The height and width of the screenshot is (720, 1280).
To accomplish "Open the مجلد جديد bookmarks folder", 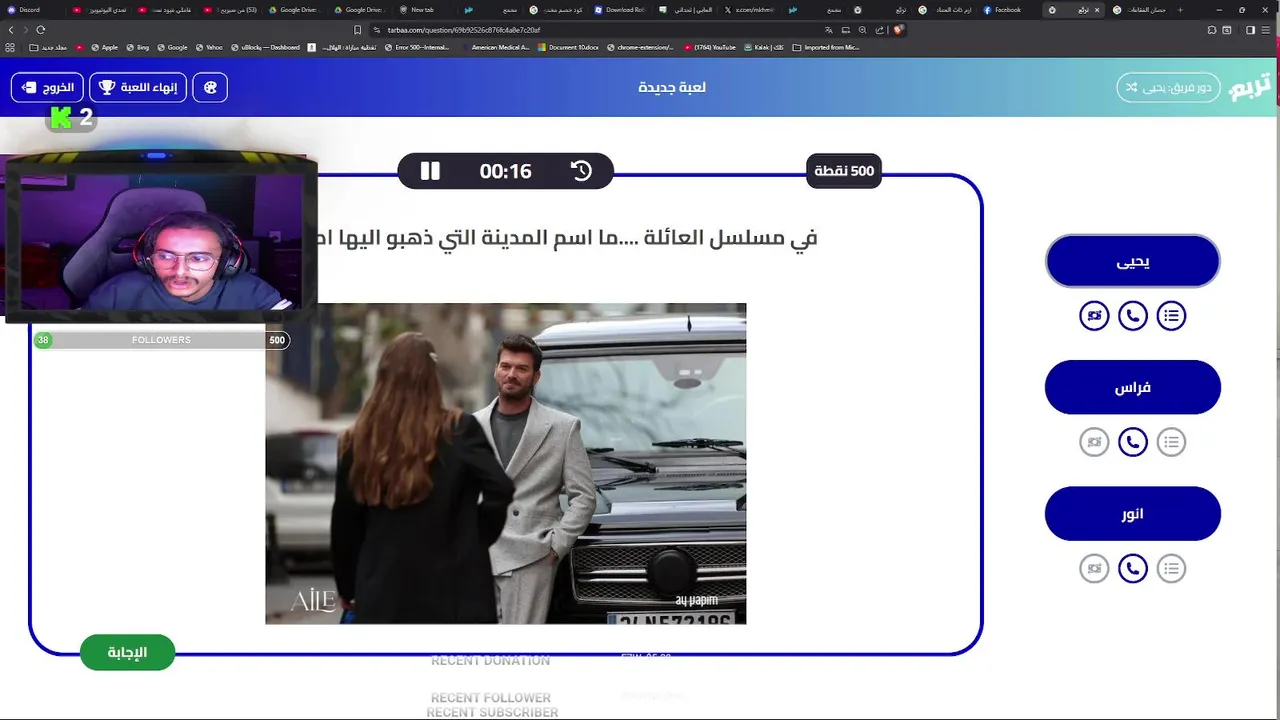I will (48, 47).
